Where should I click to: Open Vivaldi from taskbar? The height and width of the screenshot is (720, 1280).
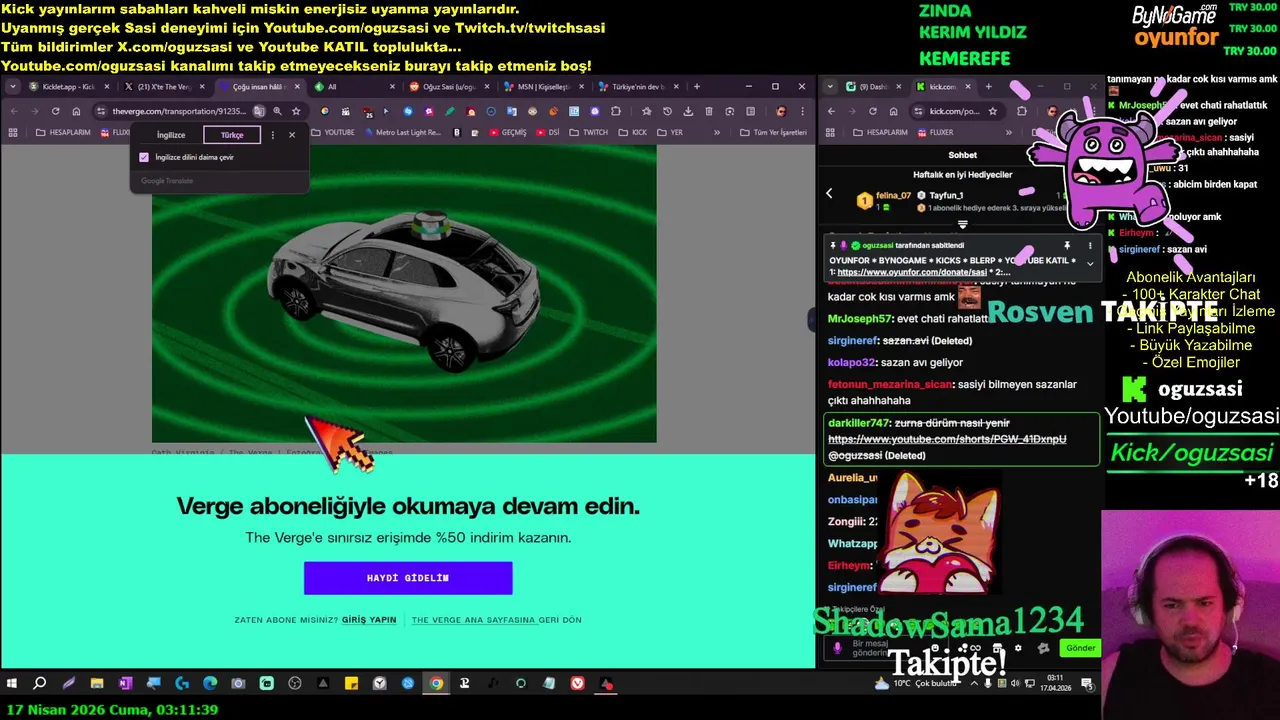[578, 684]
